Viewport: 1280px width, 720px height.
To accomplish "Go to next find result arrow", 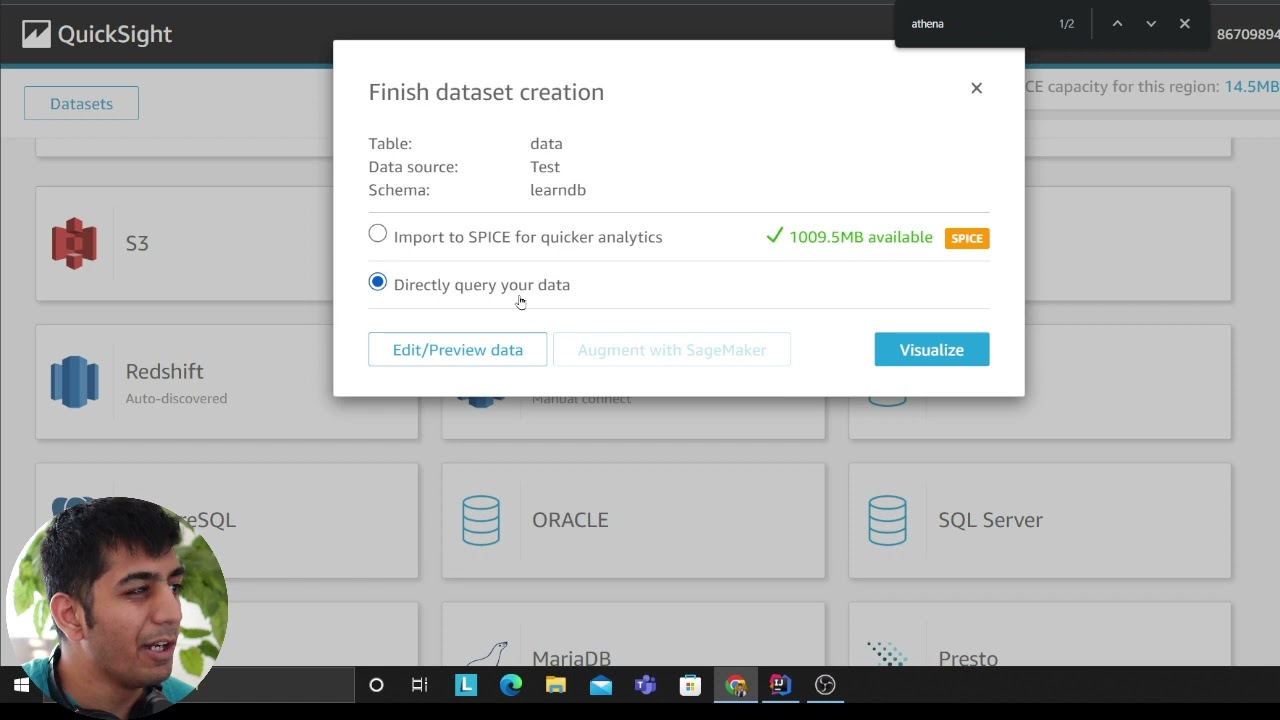I will [1151, 23].
